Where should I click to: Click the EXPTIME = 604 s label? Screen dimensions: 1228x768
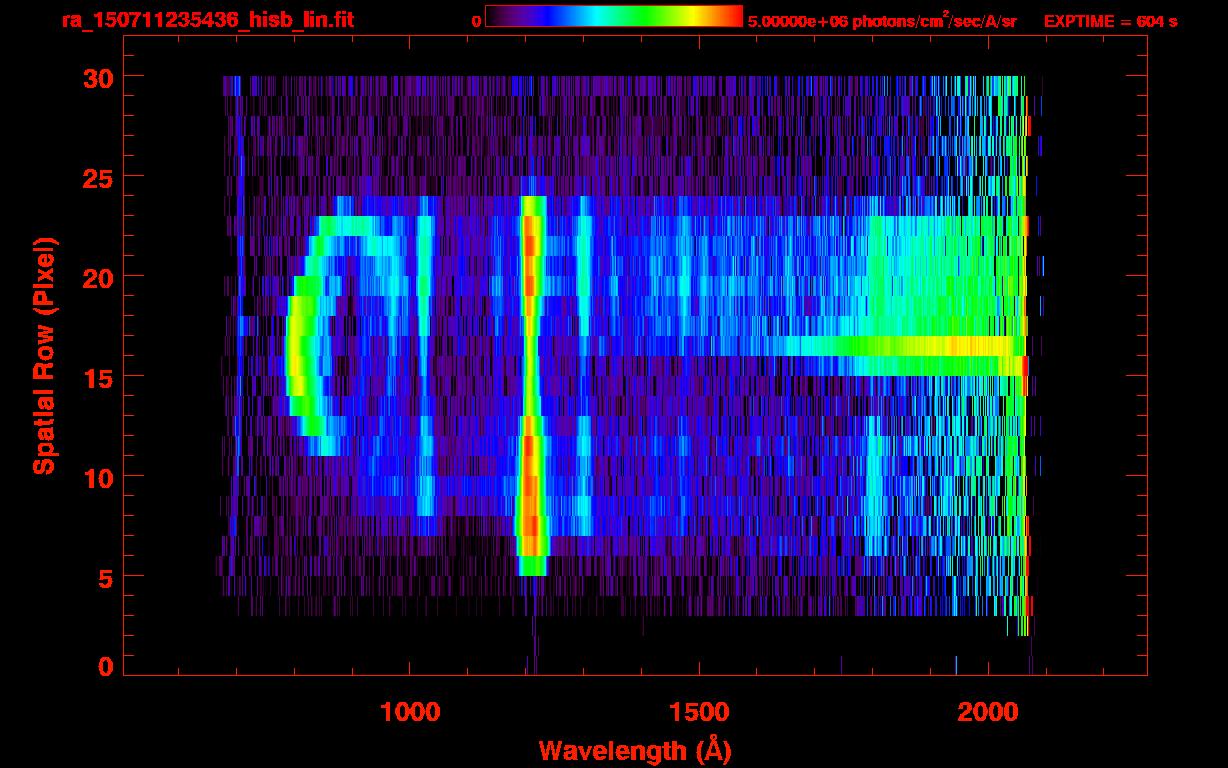point(1110,21)
